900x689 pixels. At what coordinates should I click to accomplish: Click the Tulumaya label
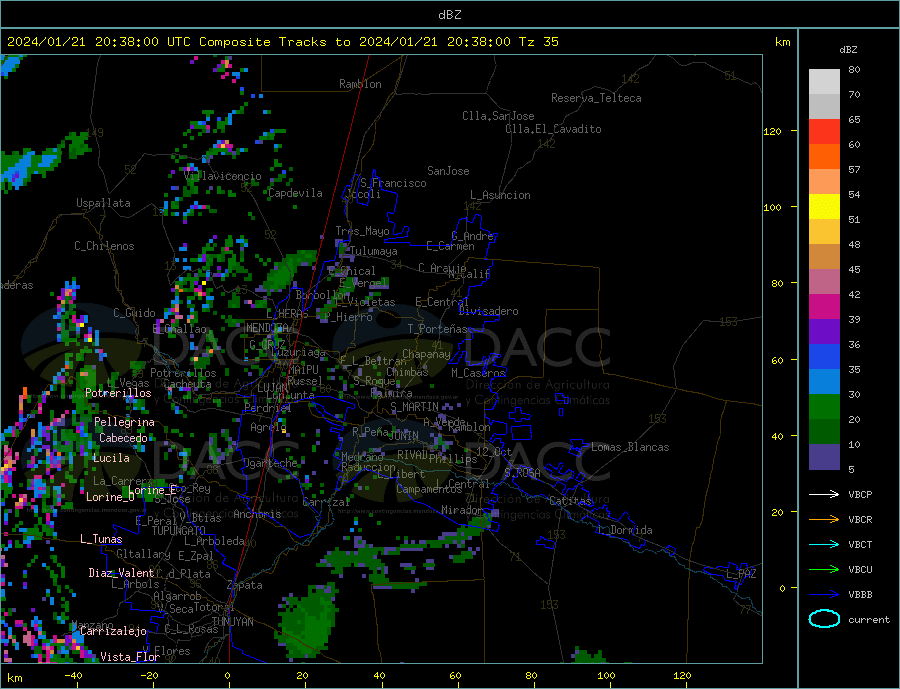(x=374, y=251)
